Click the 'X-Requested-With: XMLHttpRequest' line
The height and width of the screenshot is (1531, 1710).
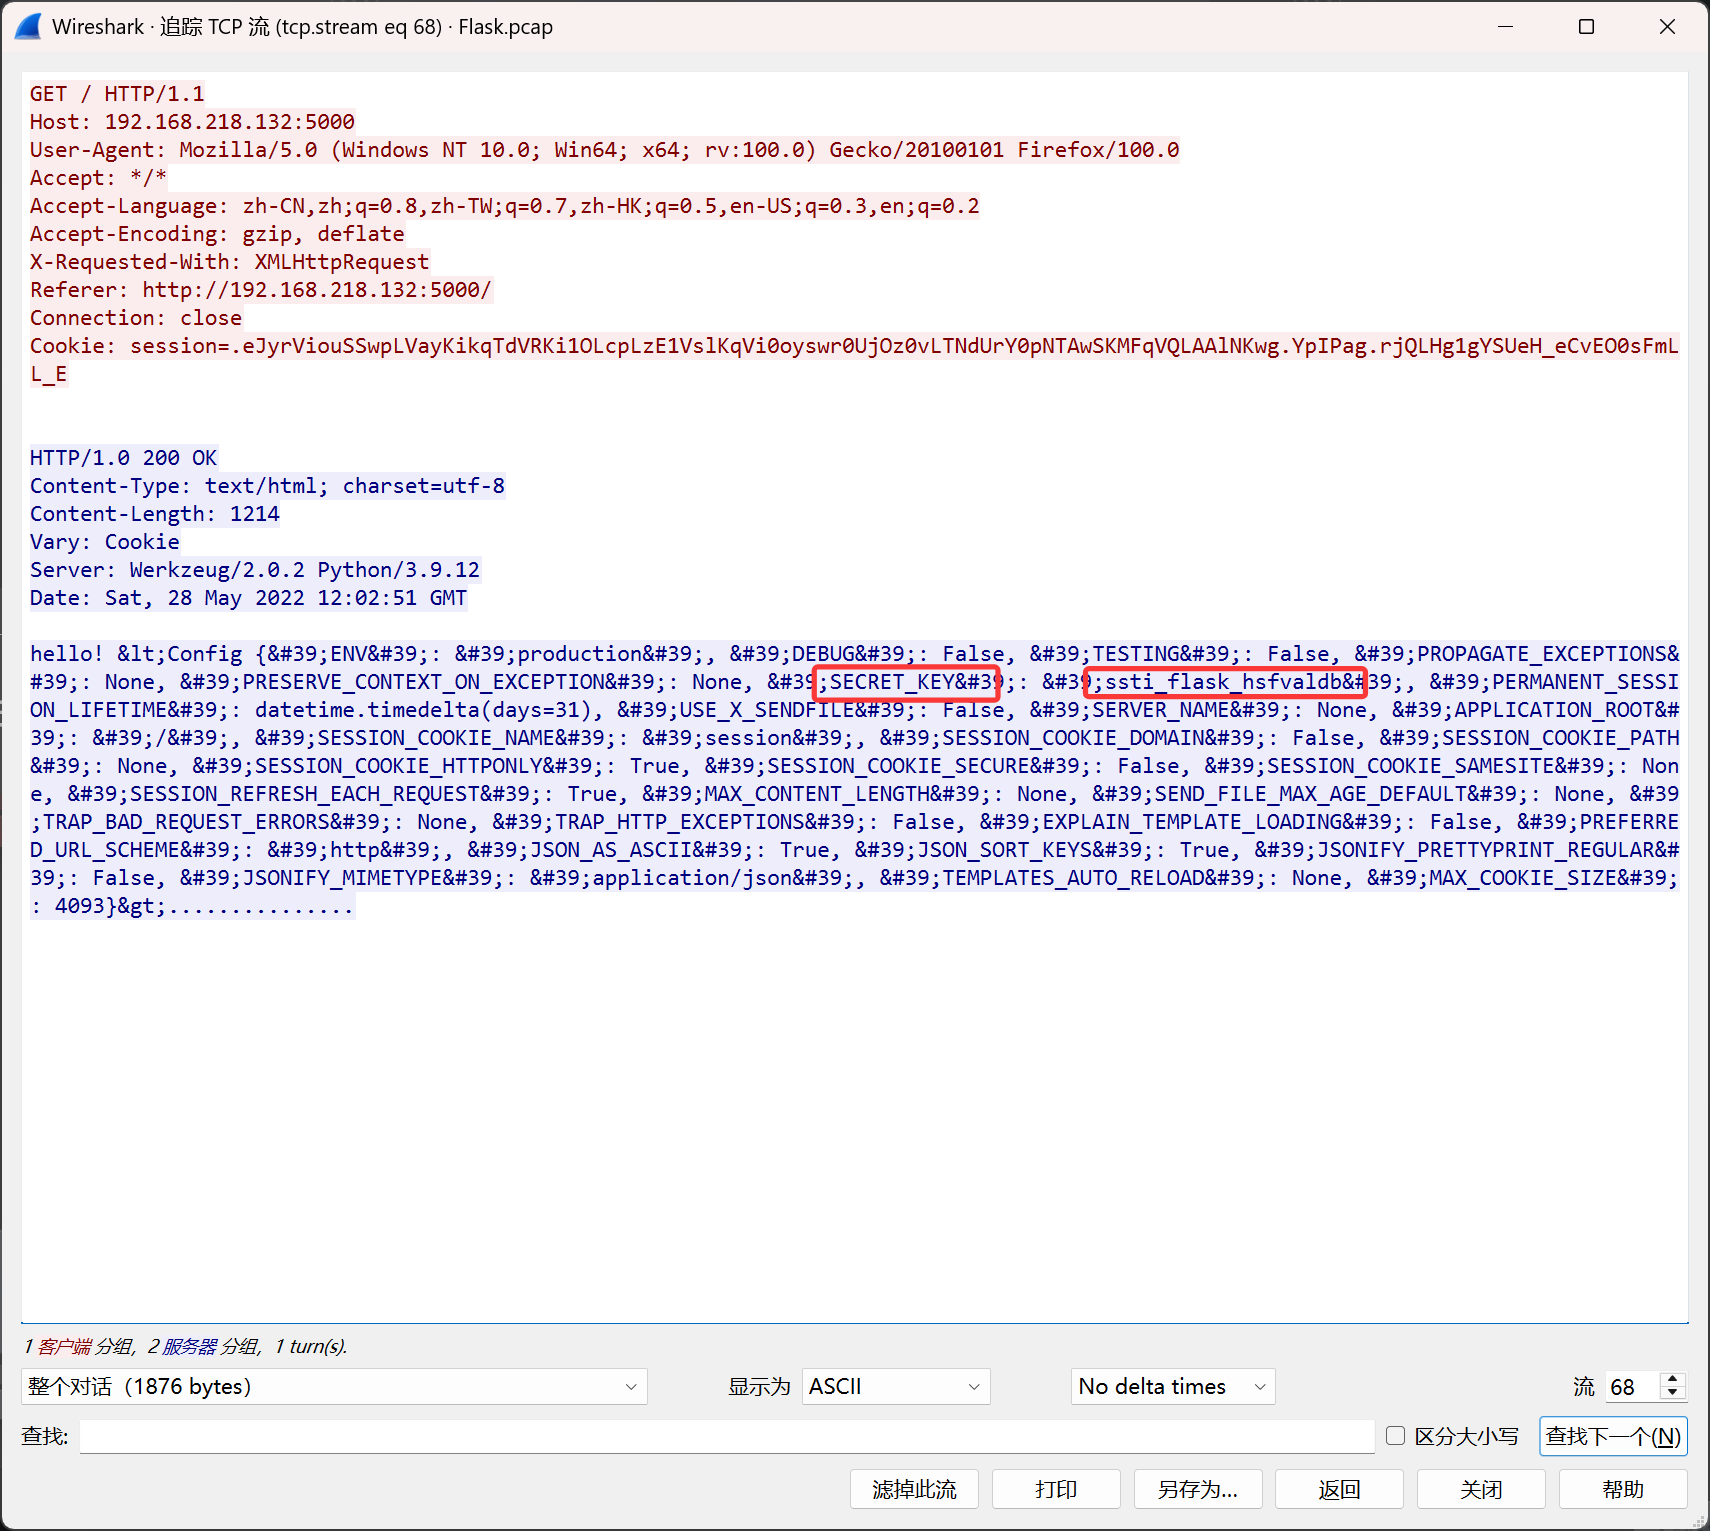click(x=230, y=262)
